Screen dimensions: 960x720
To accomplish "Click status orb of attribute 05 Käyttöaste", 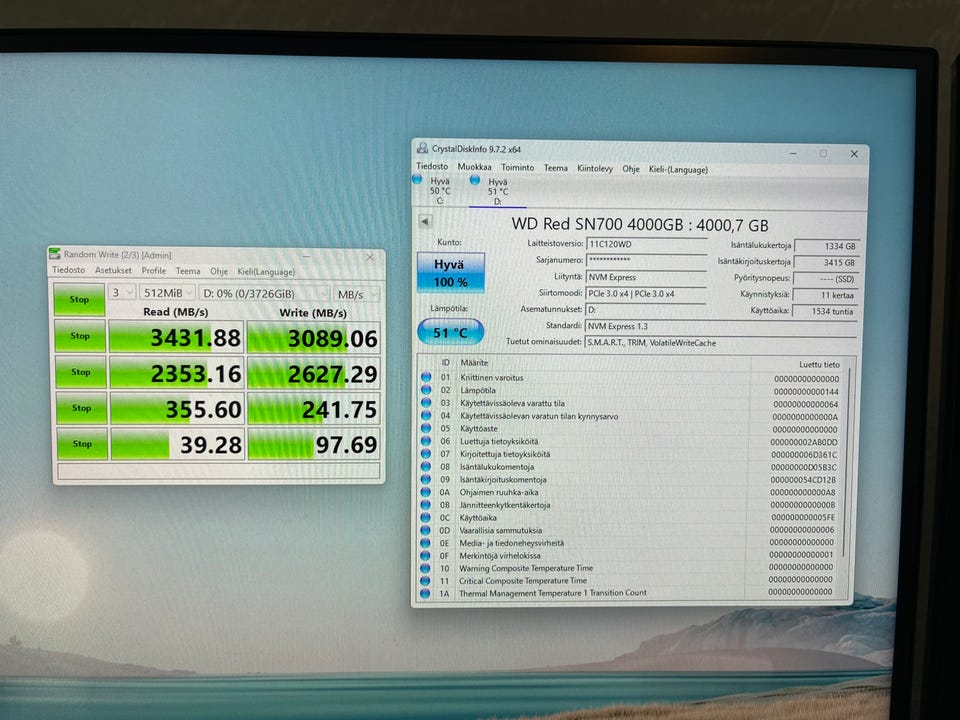I will (x=426, y=428).
